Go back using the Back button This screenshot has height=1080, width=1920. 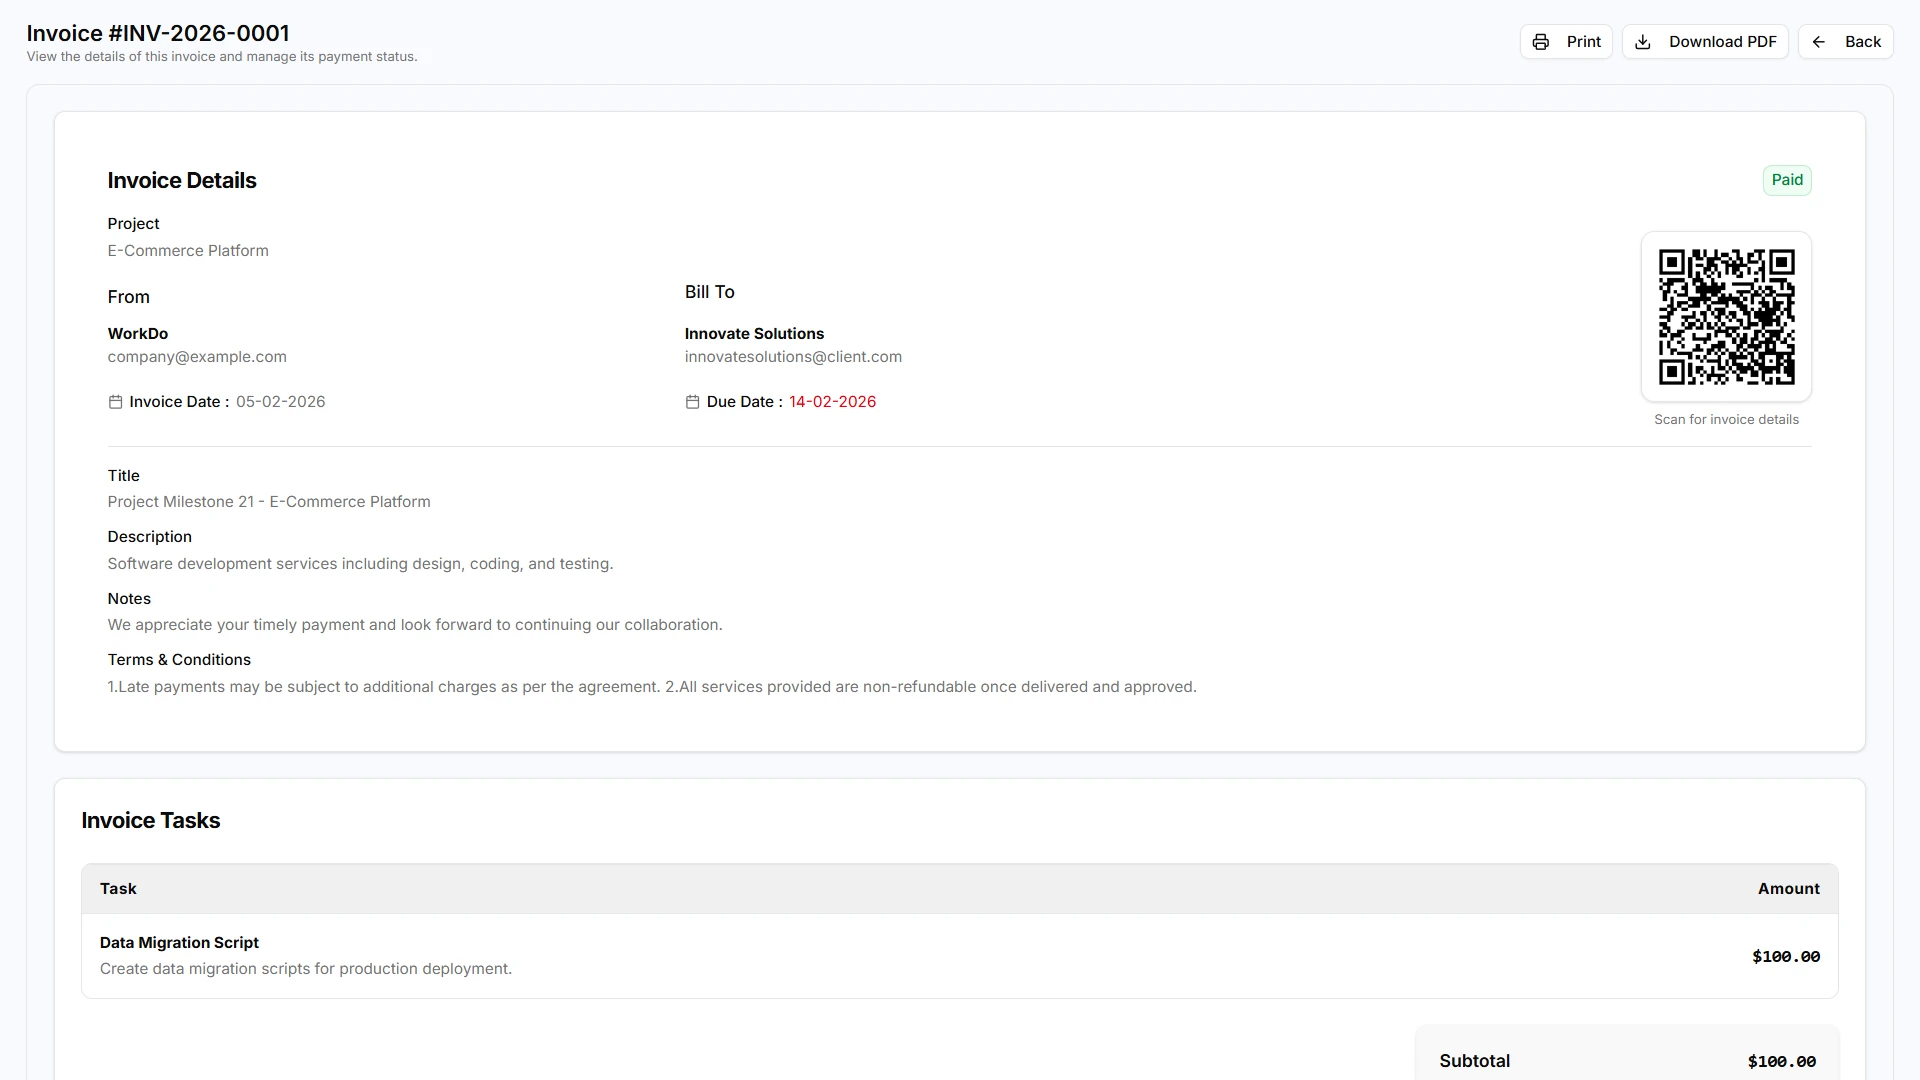1846,42
